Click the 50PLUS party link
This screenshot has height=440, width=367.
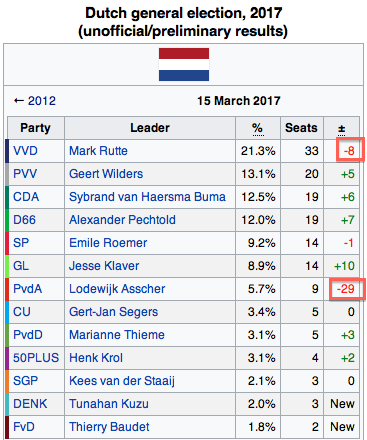pos(36,358)
